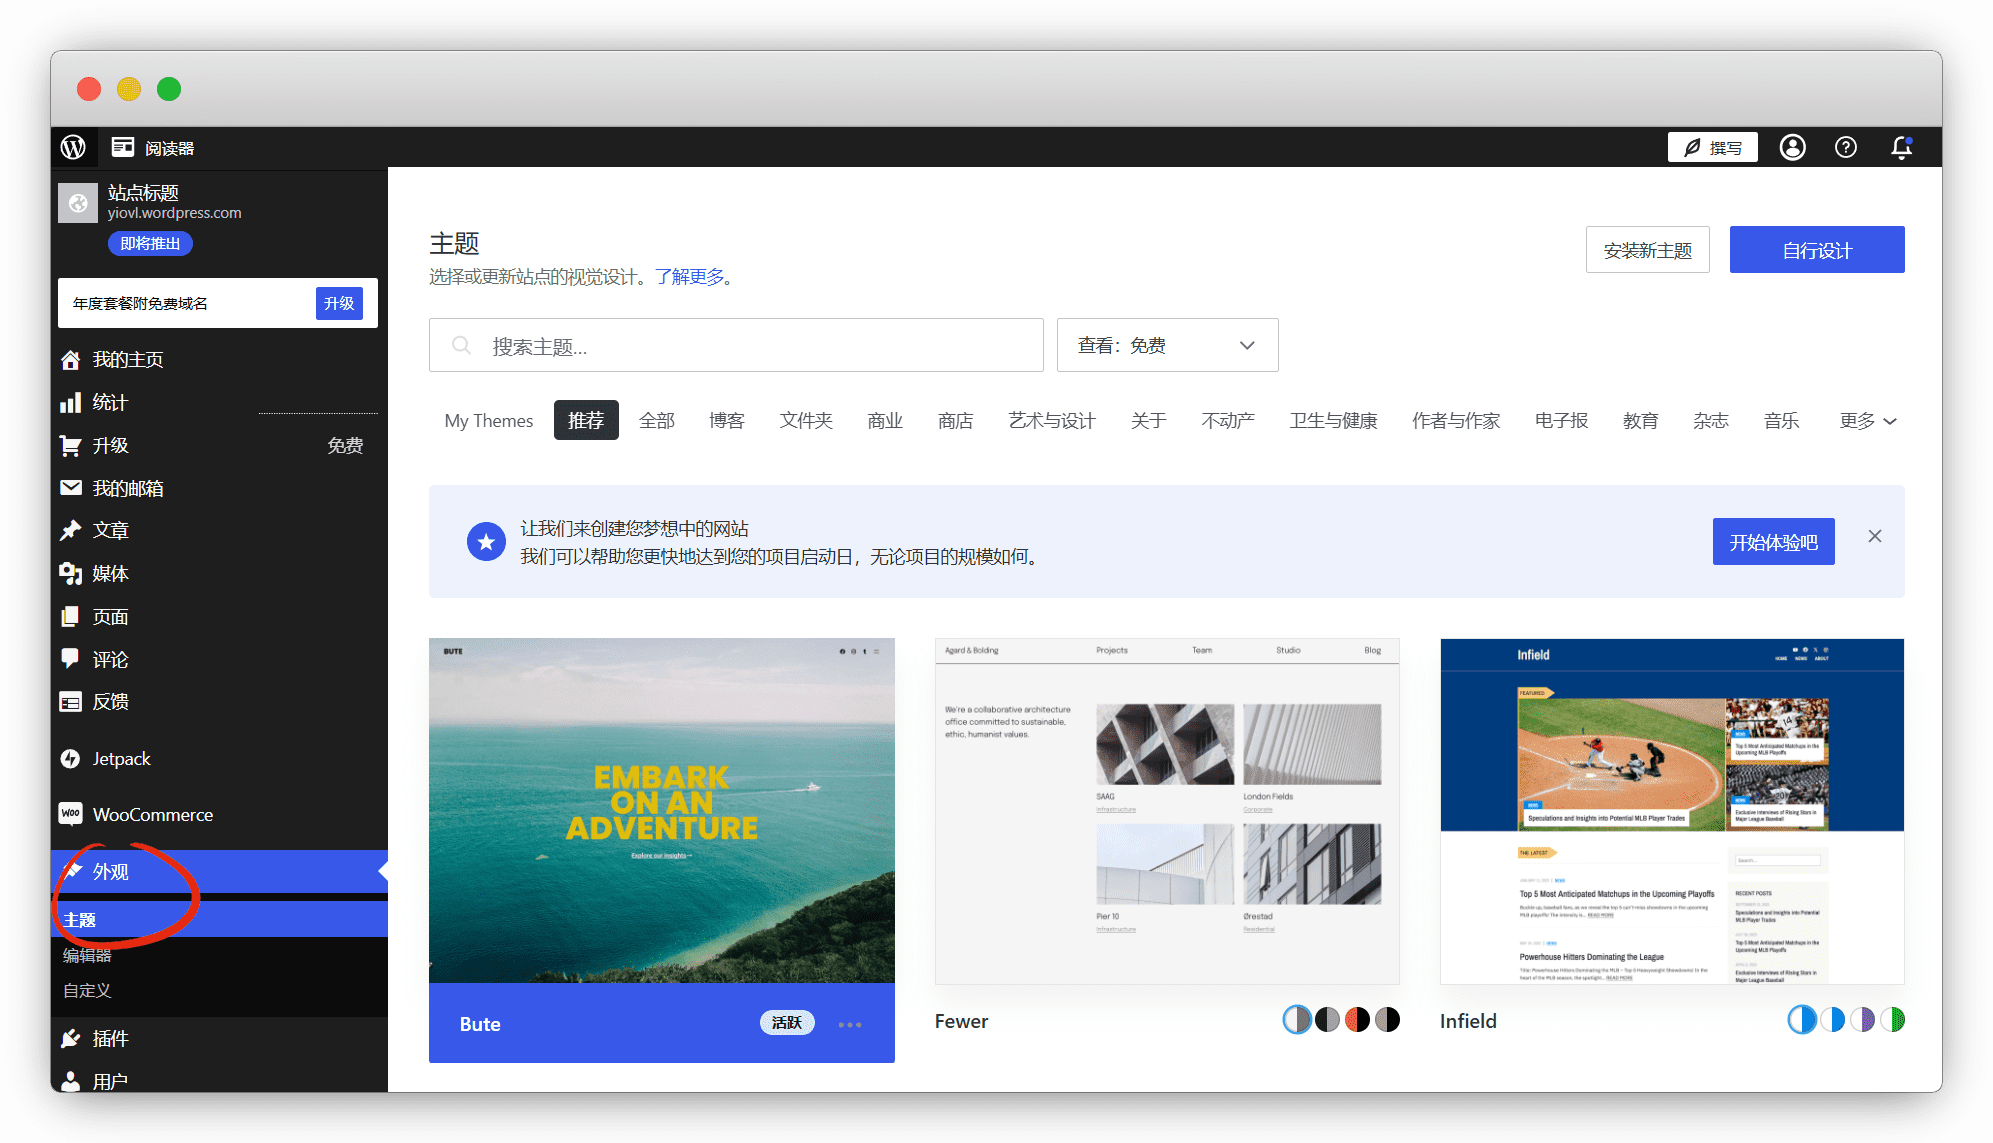Click the WordPress logo icon
Screen dimensions: 1993x1143
[x=73, y=147]
